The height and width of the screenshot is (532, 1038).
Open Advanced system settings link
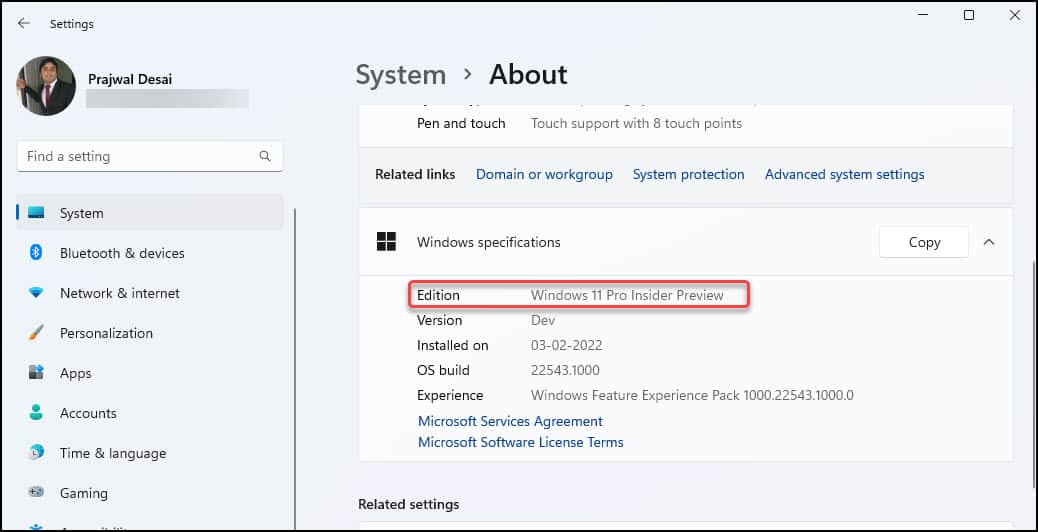845,175
